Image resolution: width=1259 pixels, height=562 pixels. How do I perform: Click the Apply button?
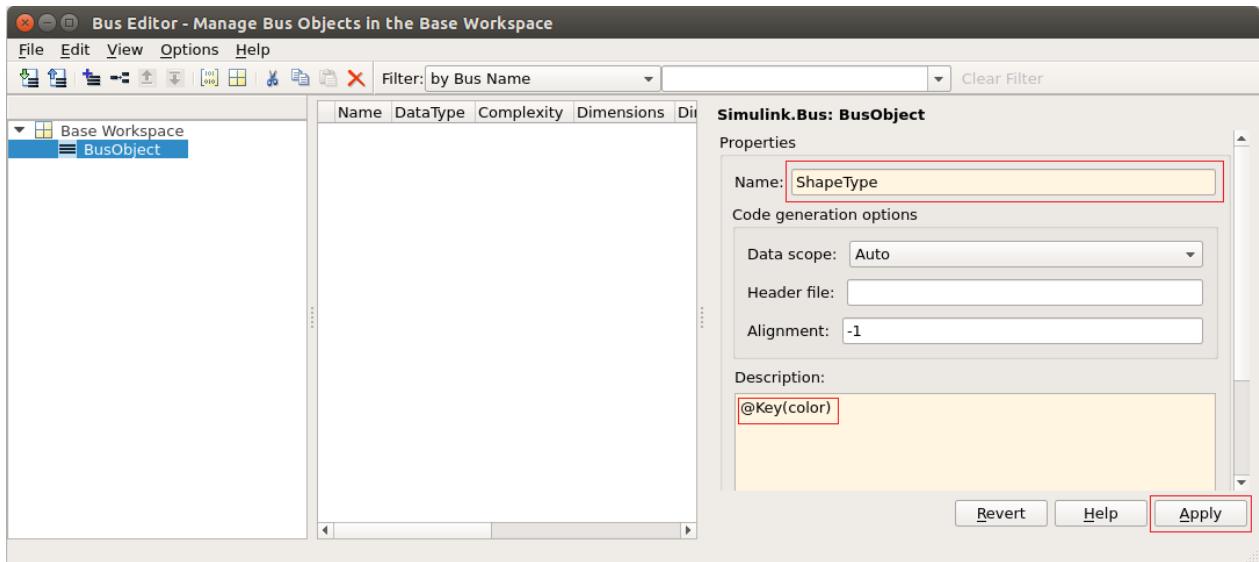(x=1201, y=513)
